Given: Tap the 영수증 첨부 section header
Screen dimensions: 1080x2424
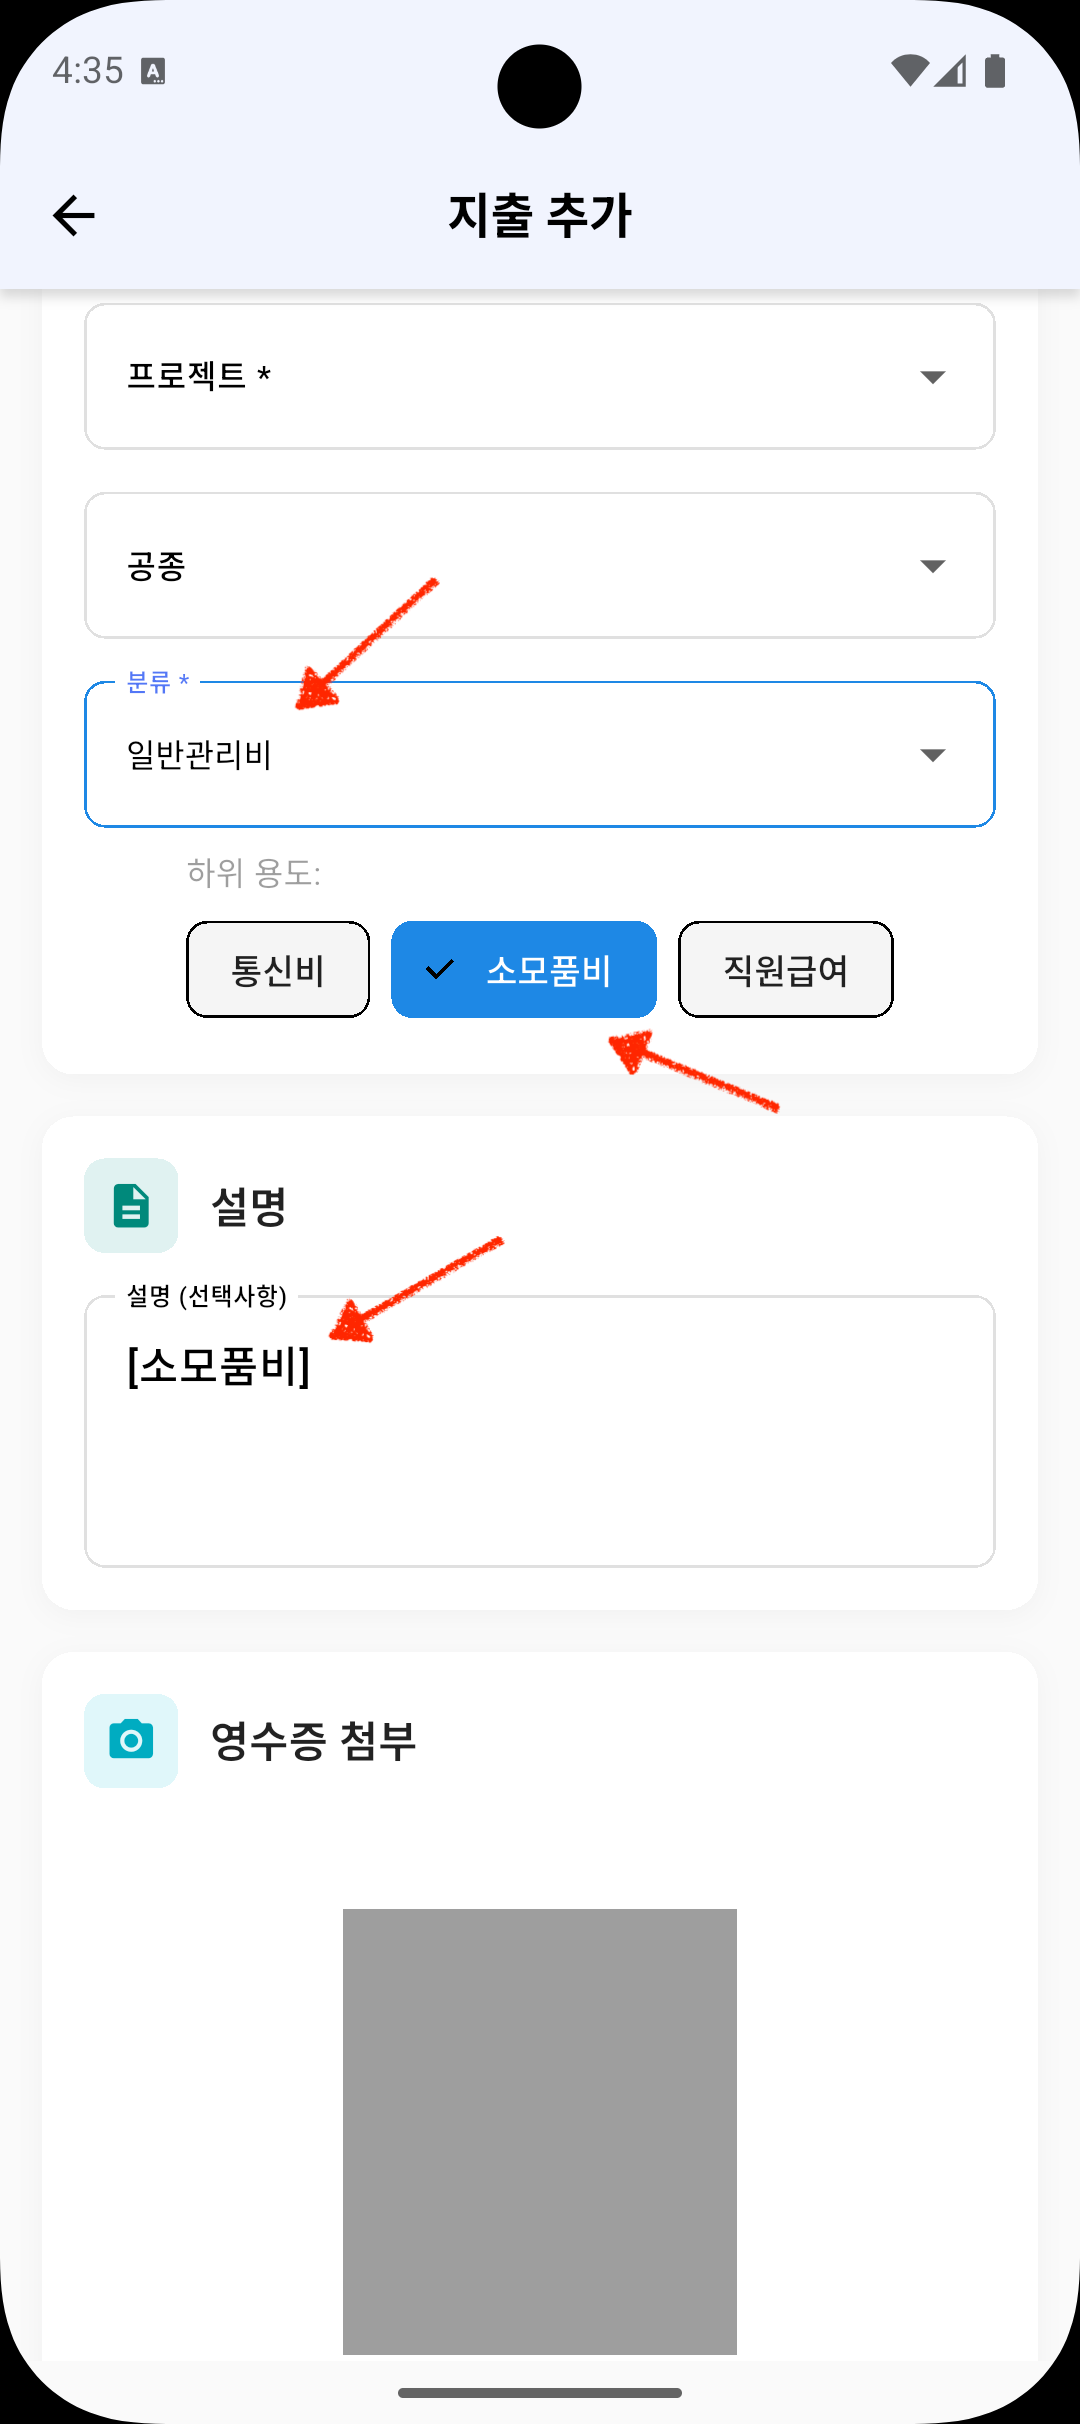Looking at the screenshot, I should click(313, 1741).
